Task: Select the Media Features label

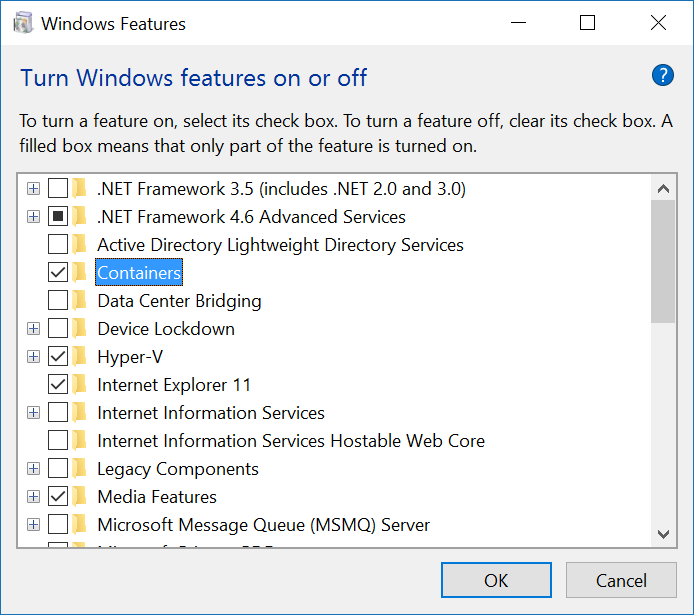Action: (x=157, y=496)
